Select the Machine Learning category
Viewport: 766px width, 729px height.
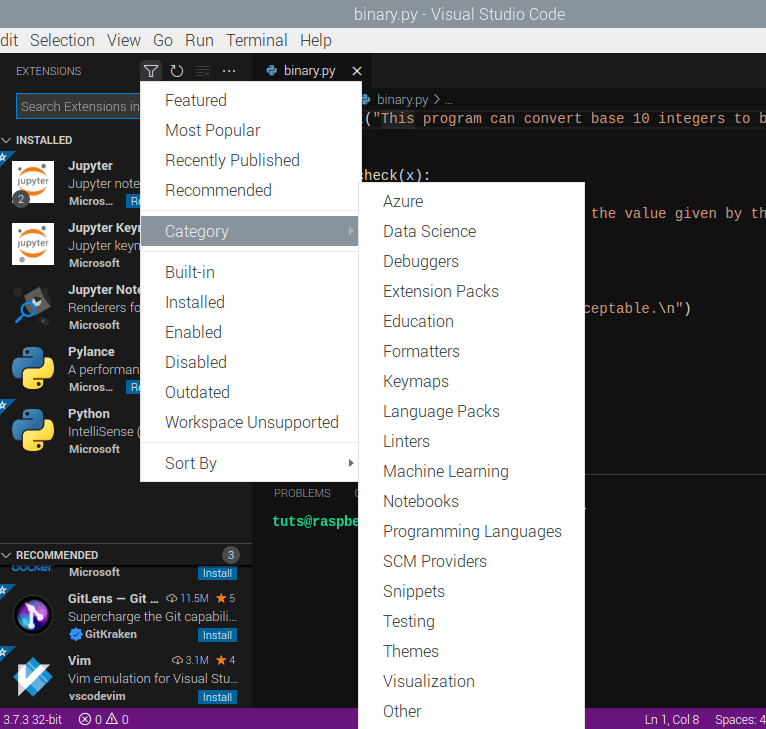tap(471, 471)
